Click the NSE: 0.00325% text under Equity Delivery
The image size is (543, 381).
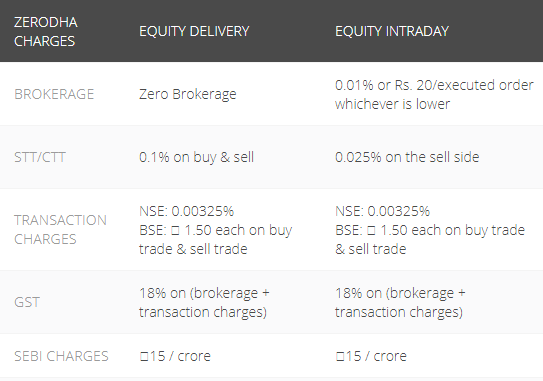(x=187, y=211)
